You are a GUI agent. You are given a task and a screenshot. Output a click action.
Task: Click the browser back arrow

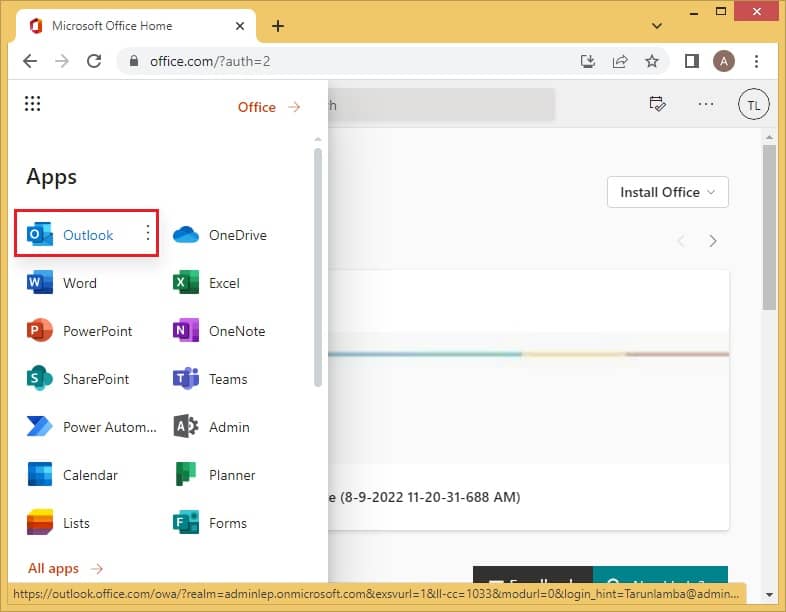coord(30,61)
